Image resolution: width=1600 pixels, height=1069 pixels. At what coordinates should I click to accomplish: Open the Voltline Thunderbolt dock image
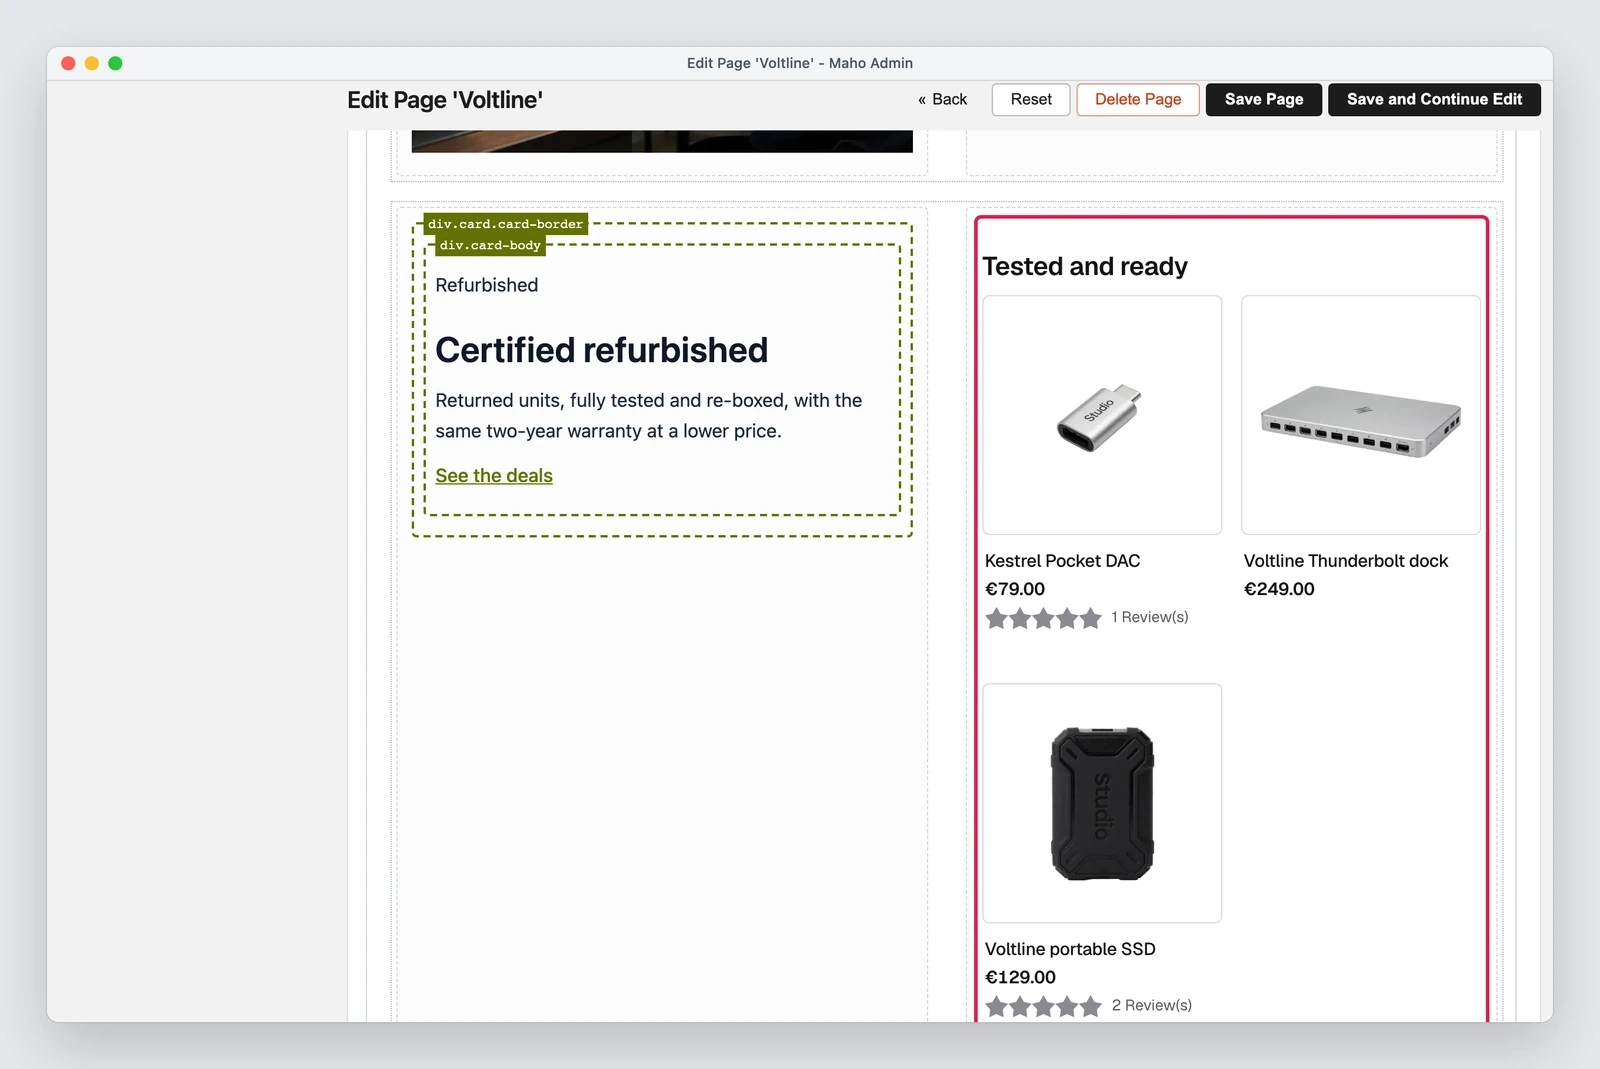[1361, 415]
